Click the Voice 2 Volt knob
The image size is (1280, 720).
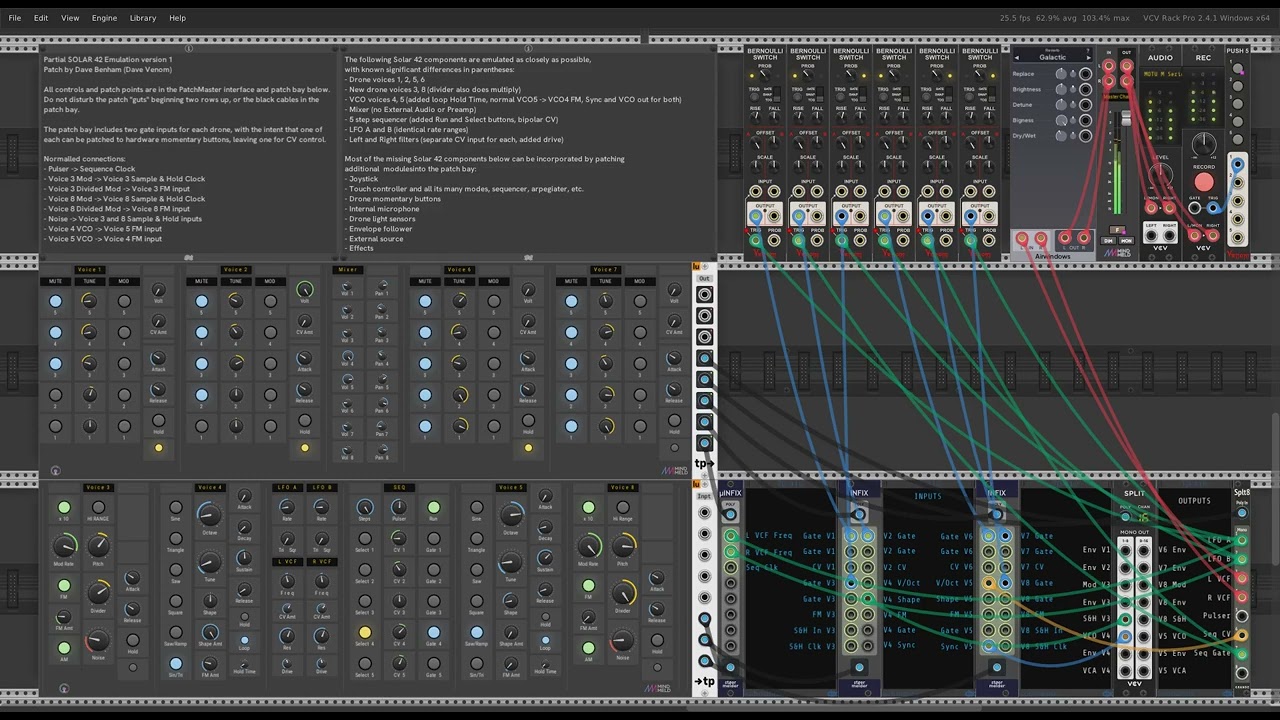click(304, 290)
